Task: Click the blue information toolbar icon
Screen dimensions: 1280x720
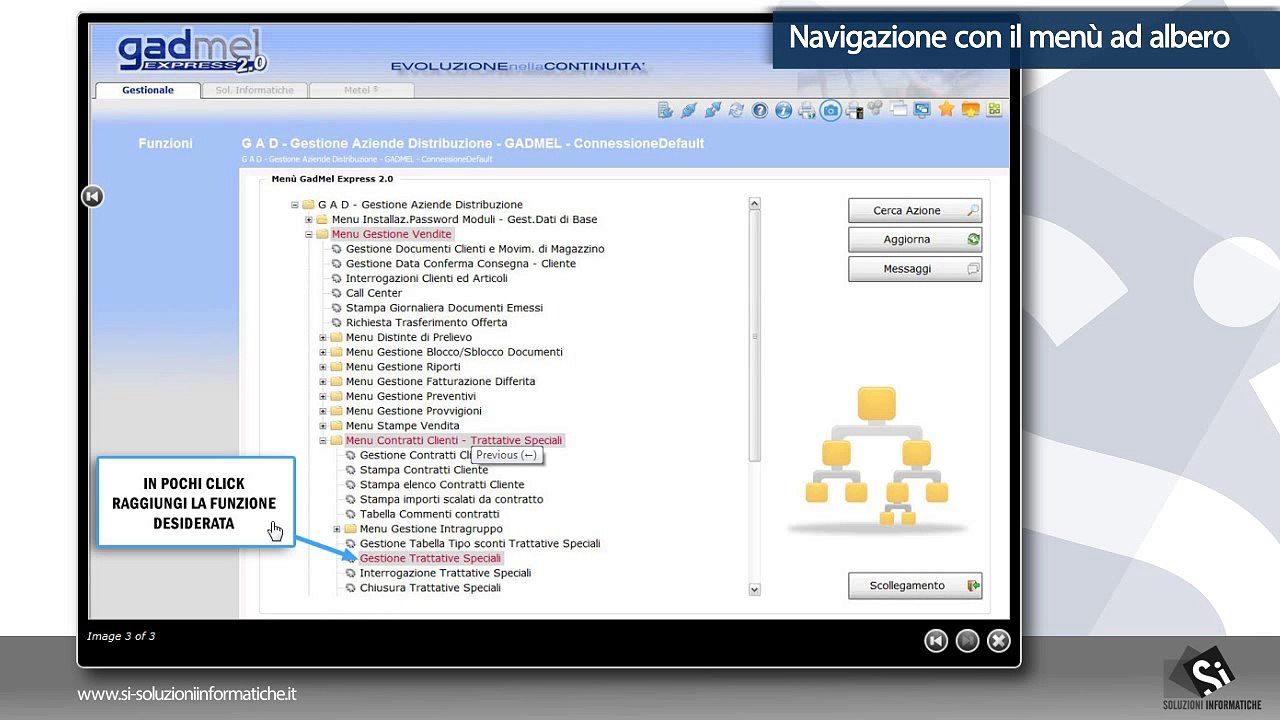Action: coord(783,111)
